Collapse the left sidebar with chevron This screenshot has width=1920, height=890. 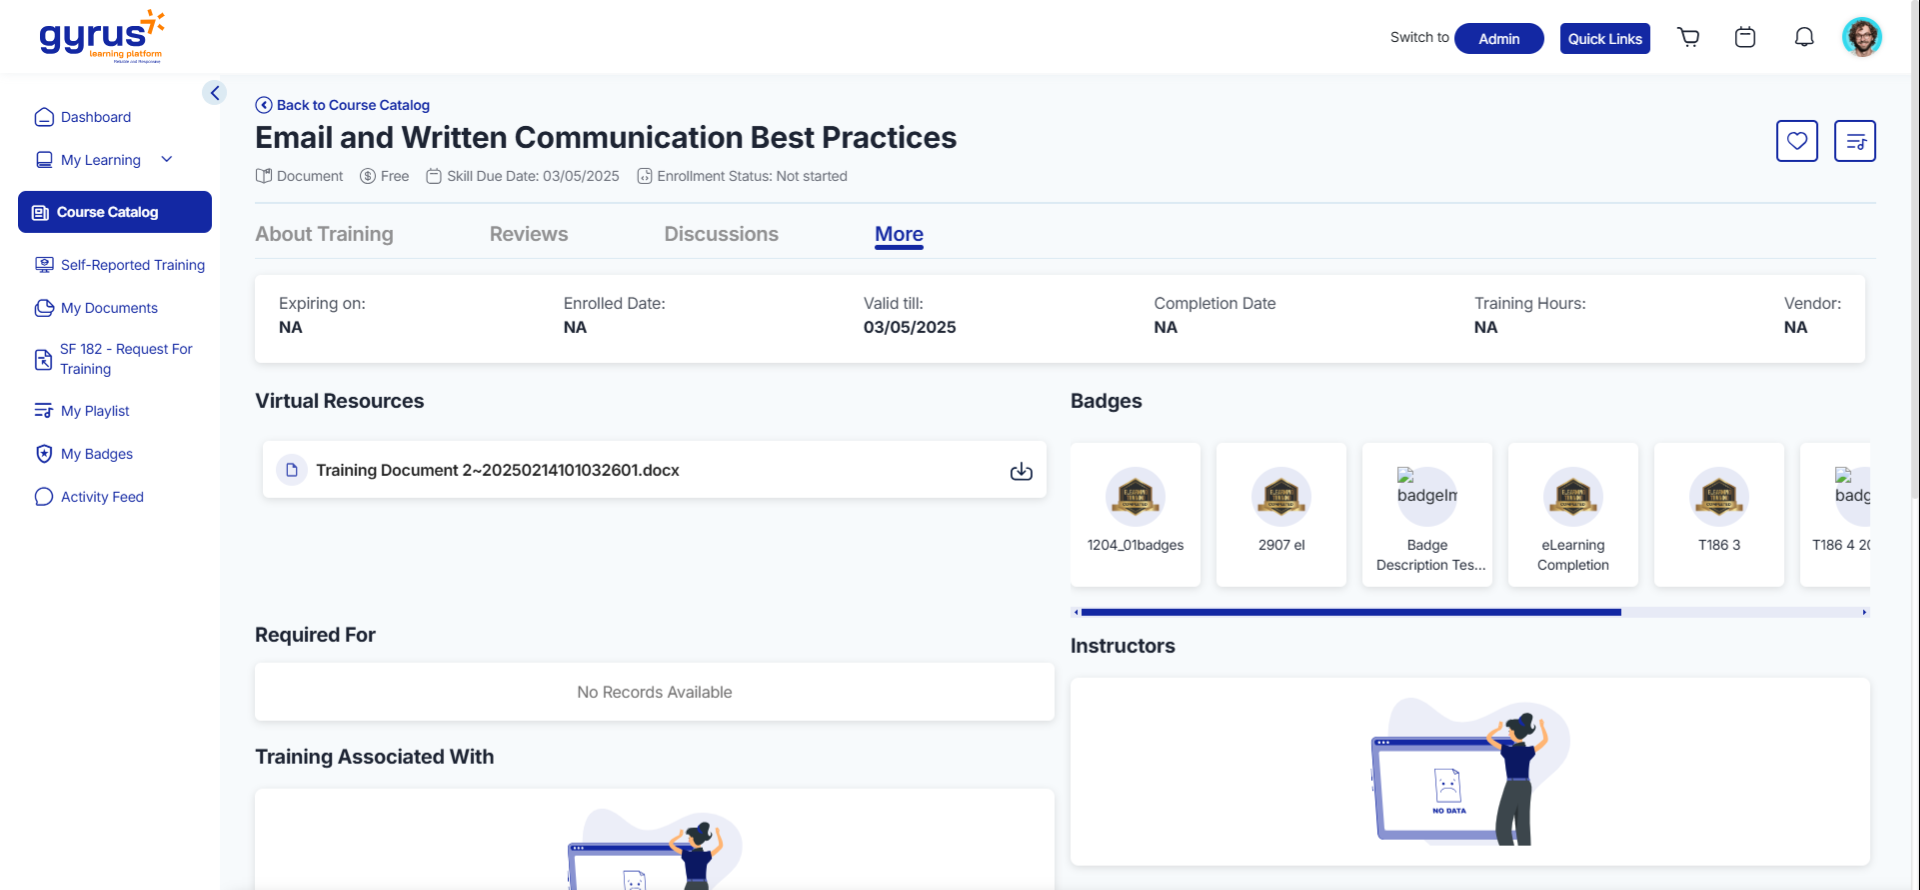click(214, 93)
